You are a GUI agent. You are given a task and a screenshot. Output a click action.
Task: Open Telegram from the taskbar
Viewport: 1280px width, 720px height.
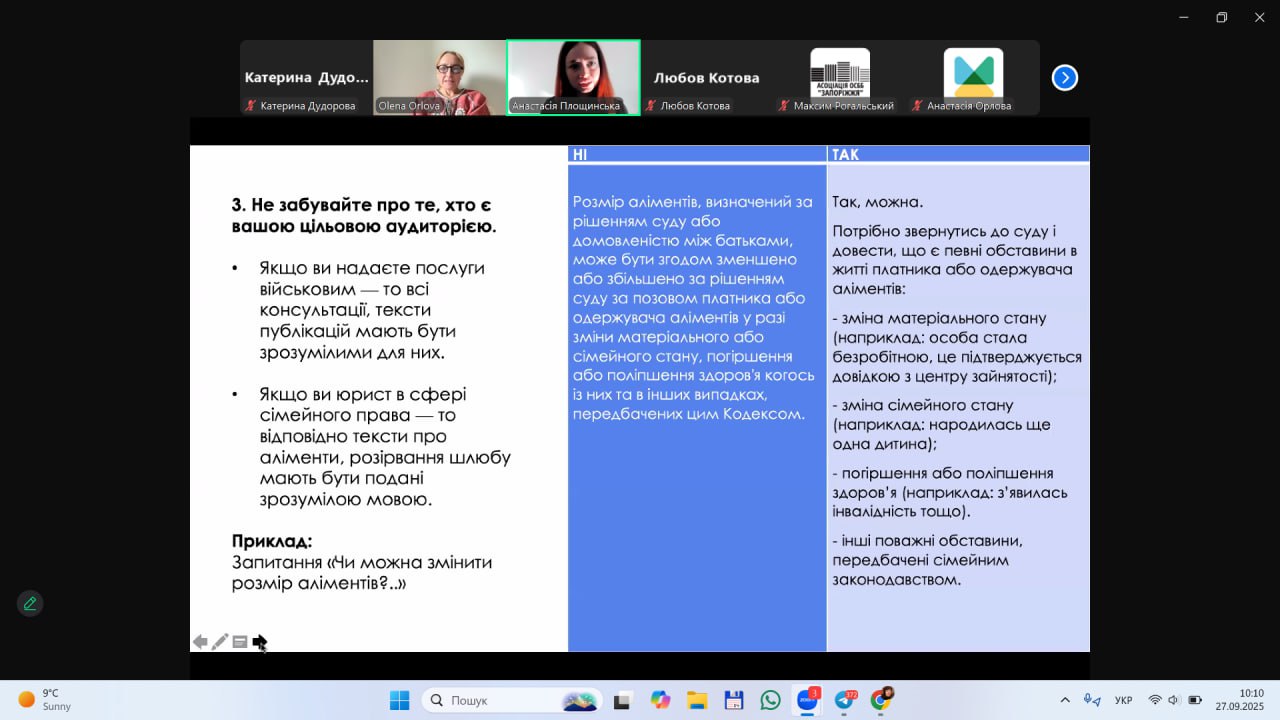coord(845,700)
